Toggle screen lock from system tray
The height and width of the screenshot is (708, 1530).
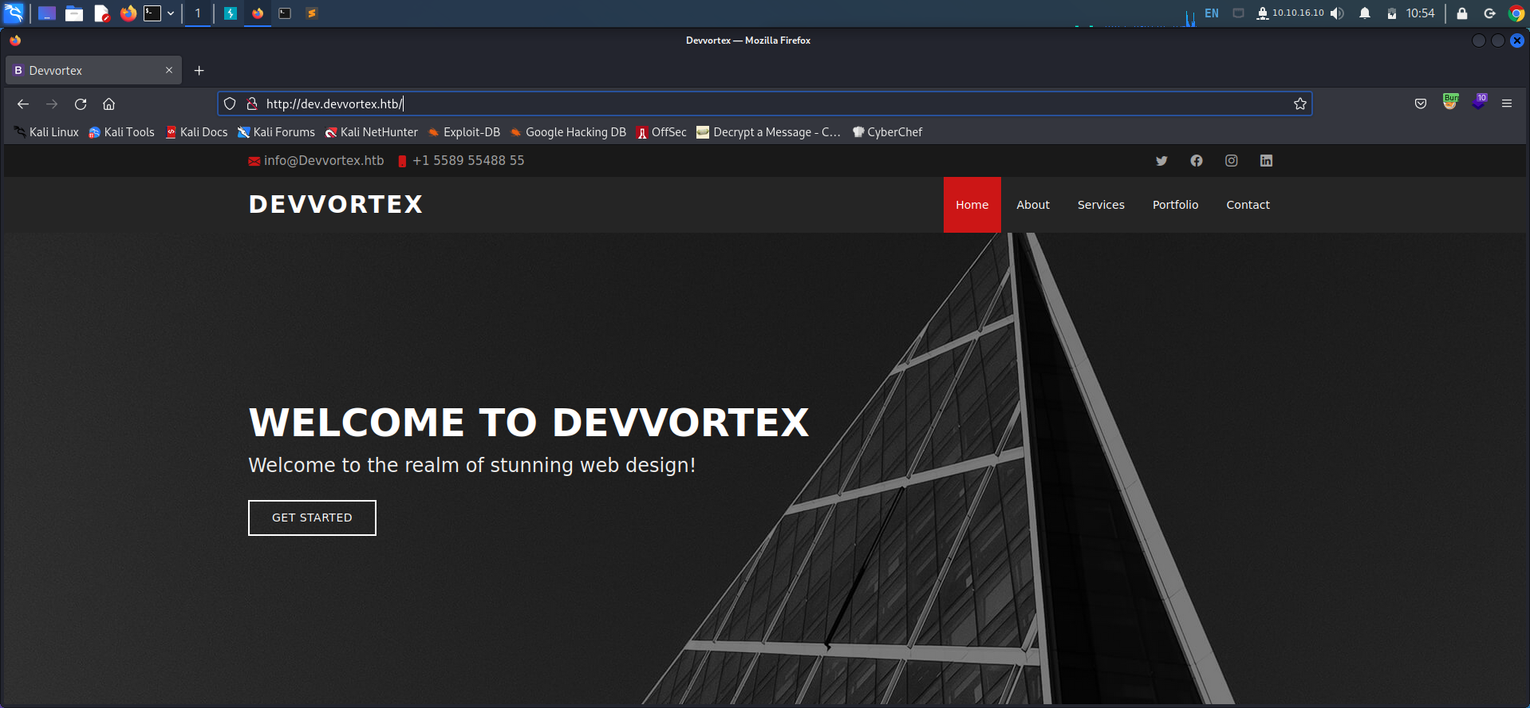click(1462, 13)
